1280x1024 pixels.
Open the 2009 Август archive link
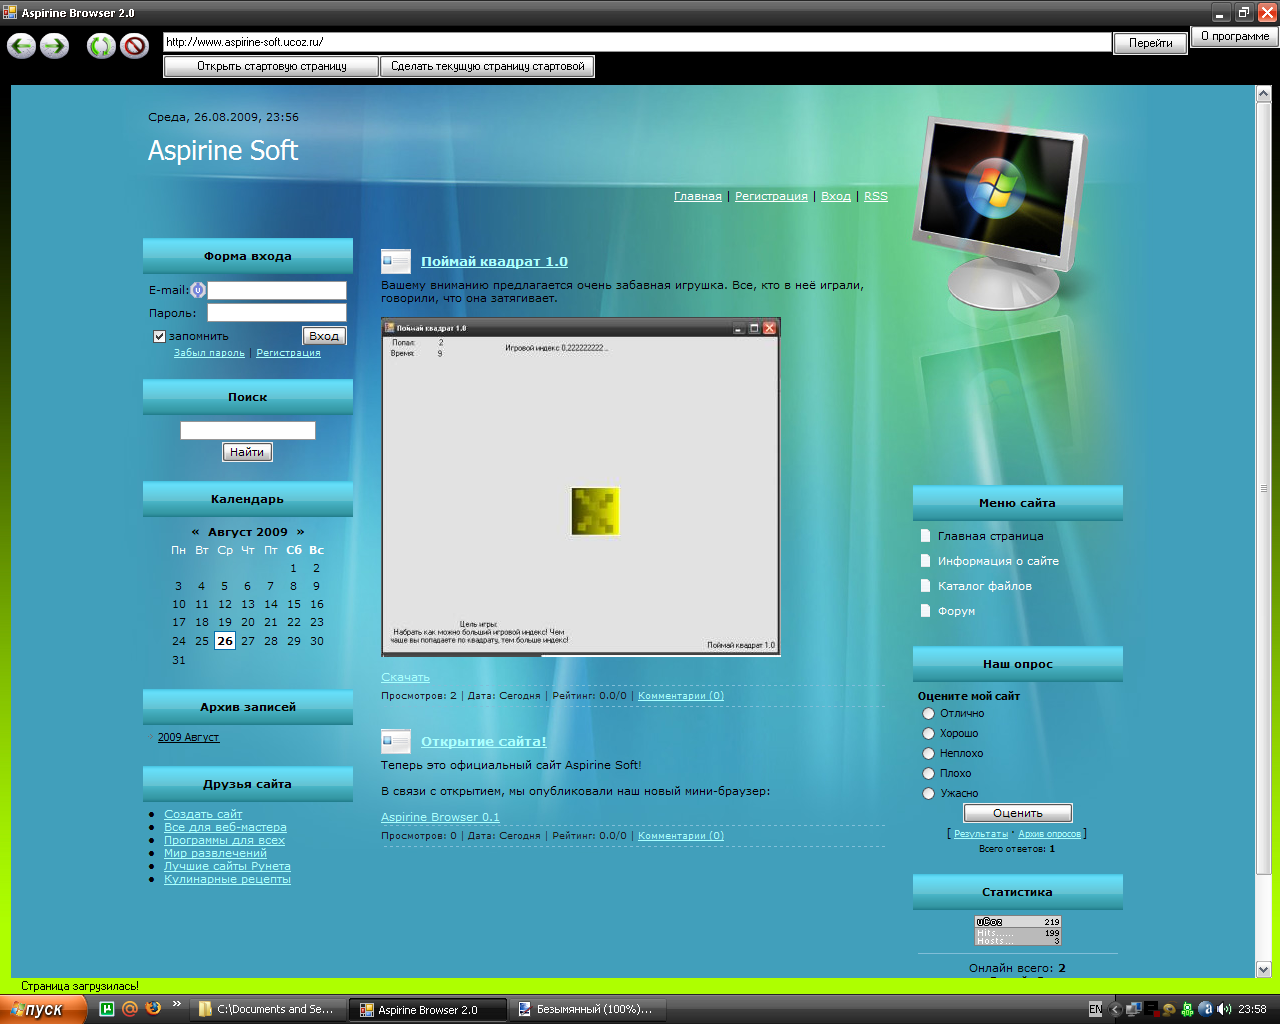click(188, 737)
